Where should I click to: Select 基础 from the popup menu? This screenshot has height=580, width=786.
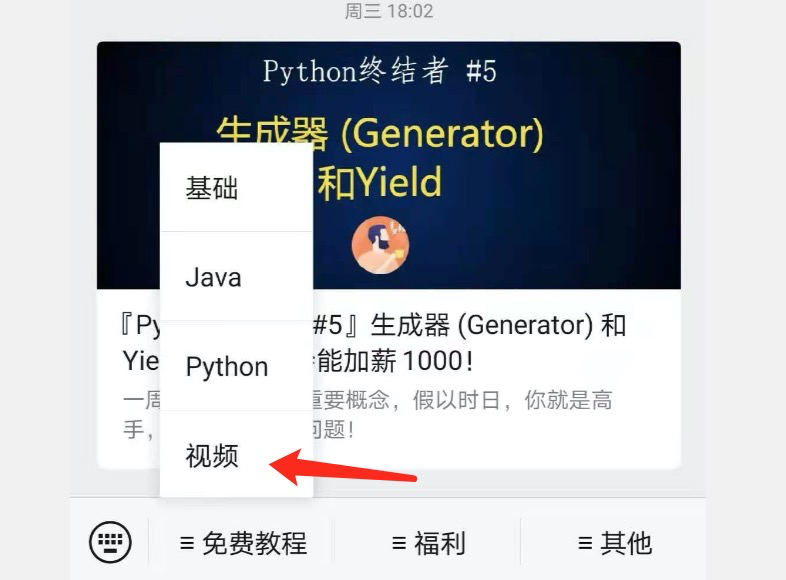(236, 187)
